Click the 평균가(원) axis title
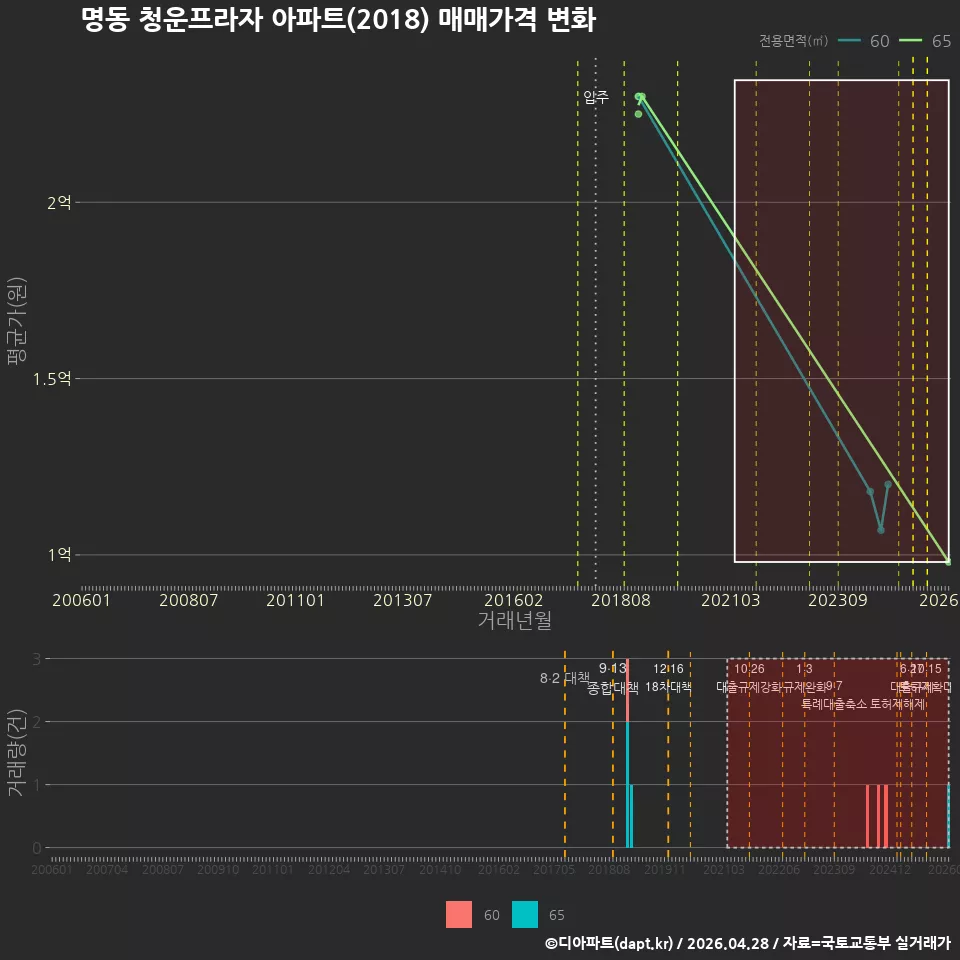Image resolution: width=960 pixels, height=960 pixels. (17, 321)
